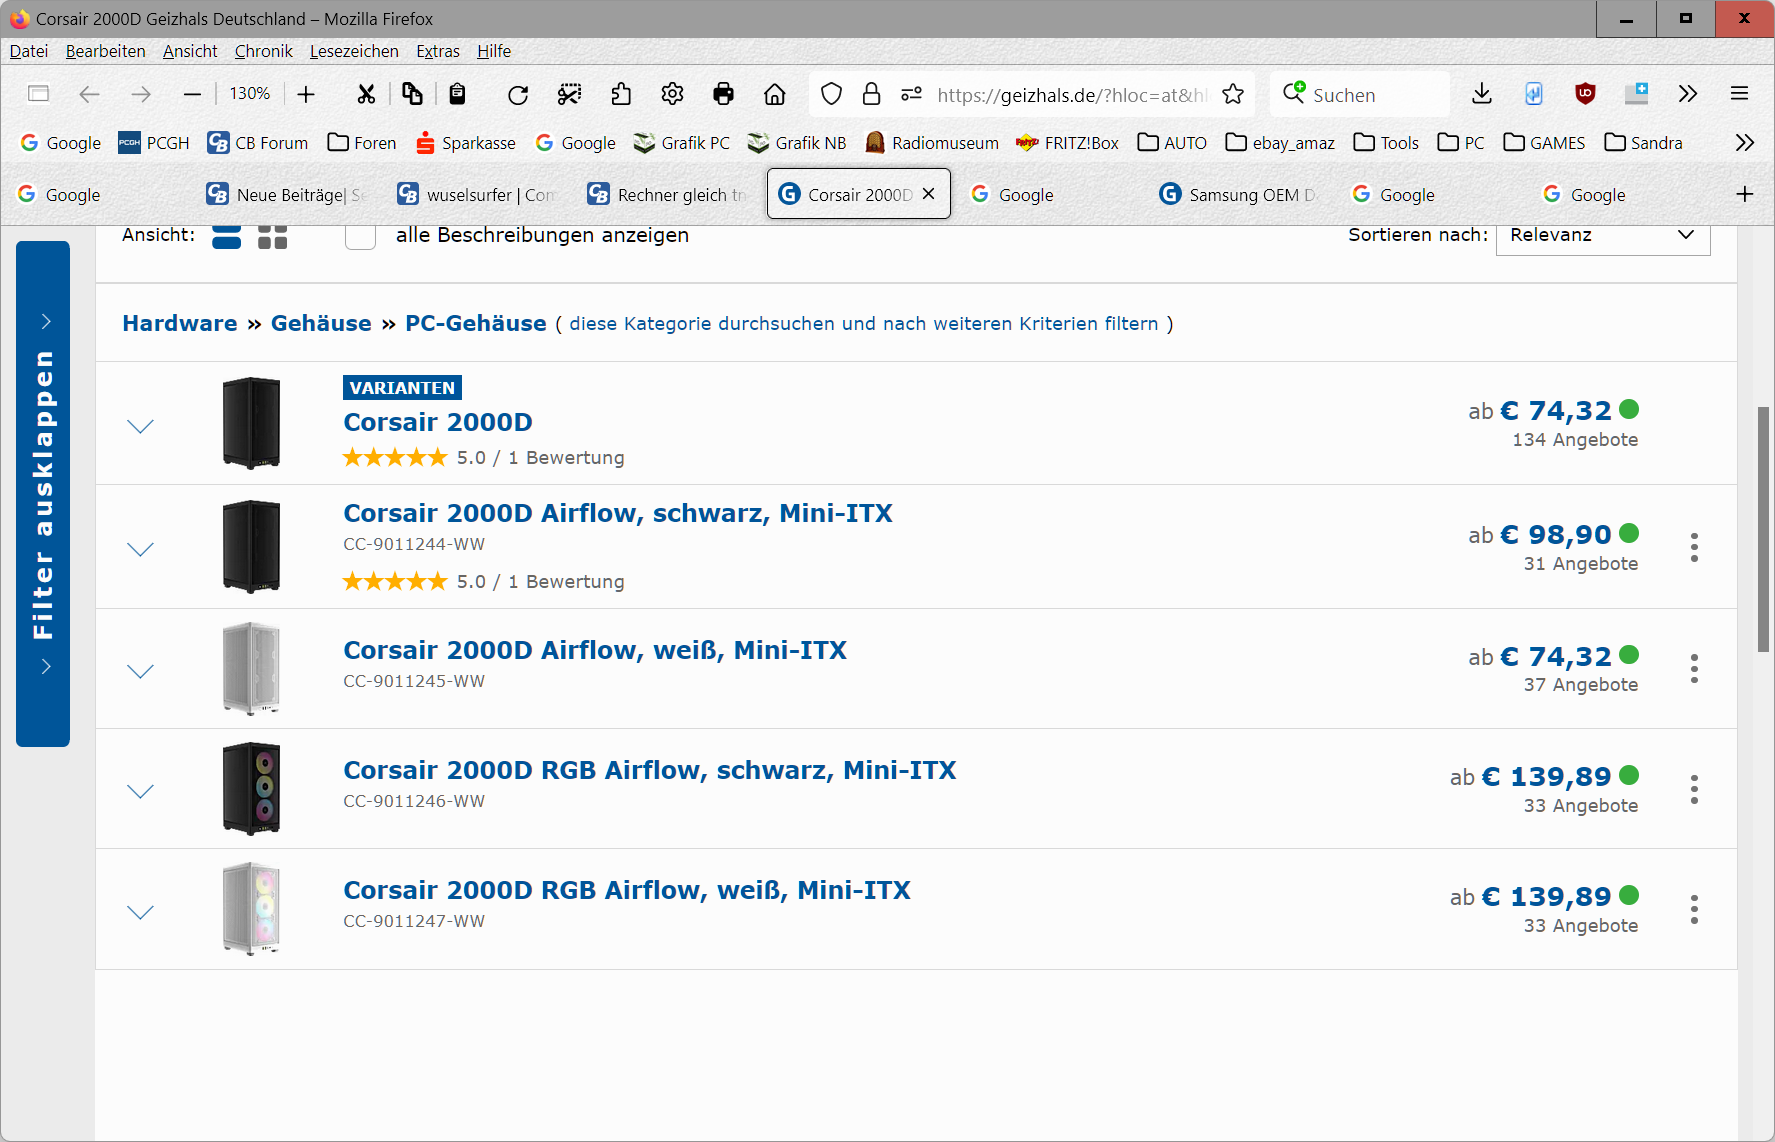Open the Sparkasse bookmark
This screenshot has width=1775, height=1142.
point(466,143)
